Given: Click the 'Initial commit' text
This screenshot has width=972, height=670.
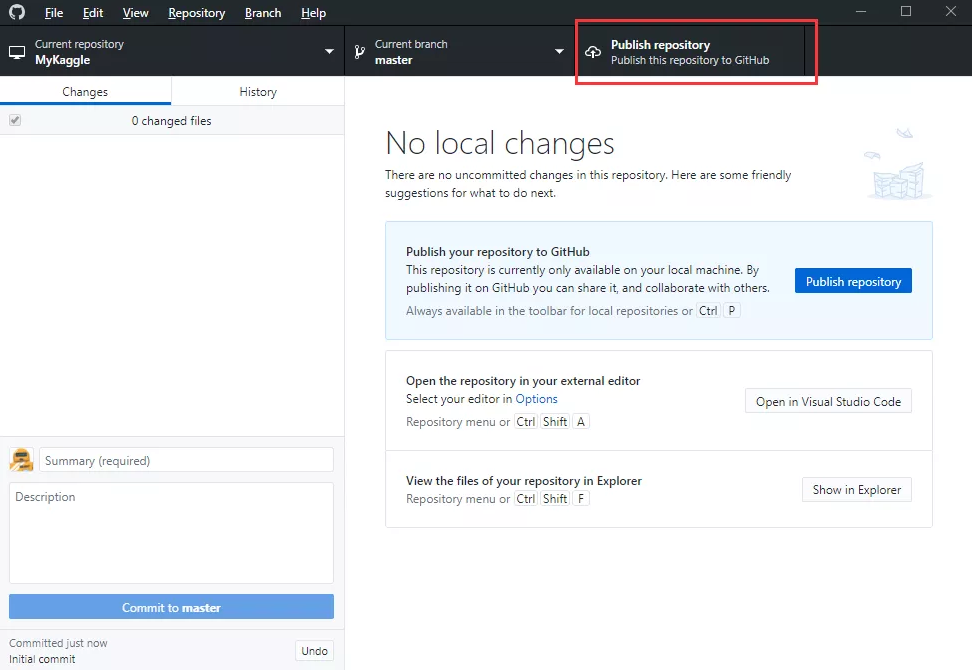Looking at the screenshot, I should 42,659.
